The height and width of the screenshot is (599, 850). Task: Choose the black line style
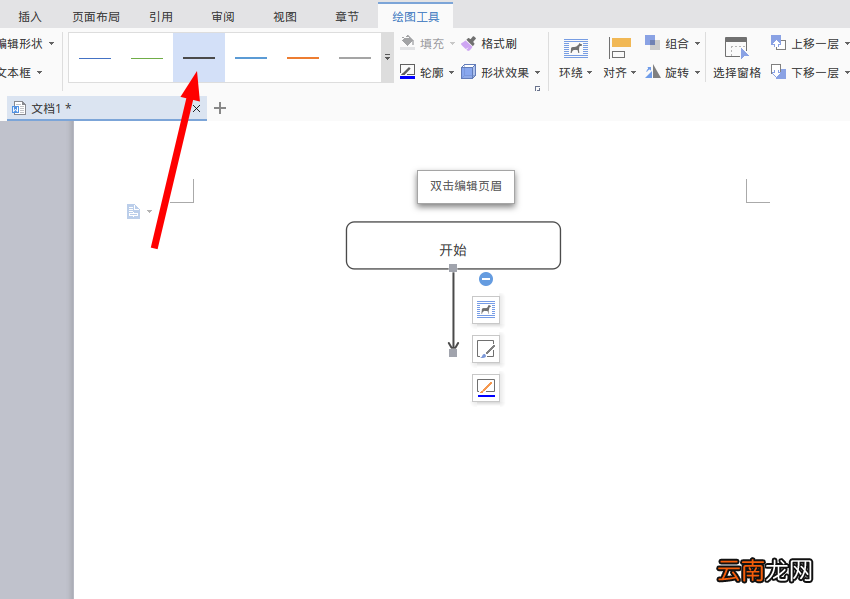click(199, 57)
